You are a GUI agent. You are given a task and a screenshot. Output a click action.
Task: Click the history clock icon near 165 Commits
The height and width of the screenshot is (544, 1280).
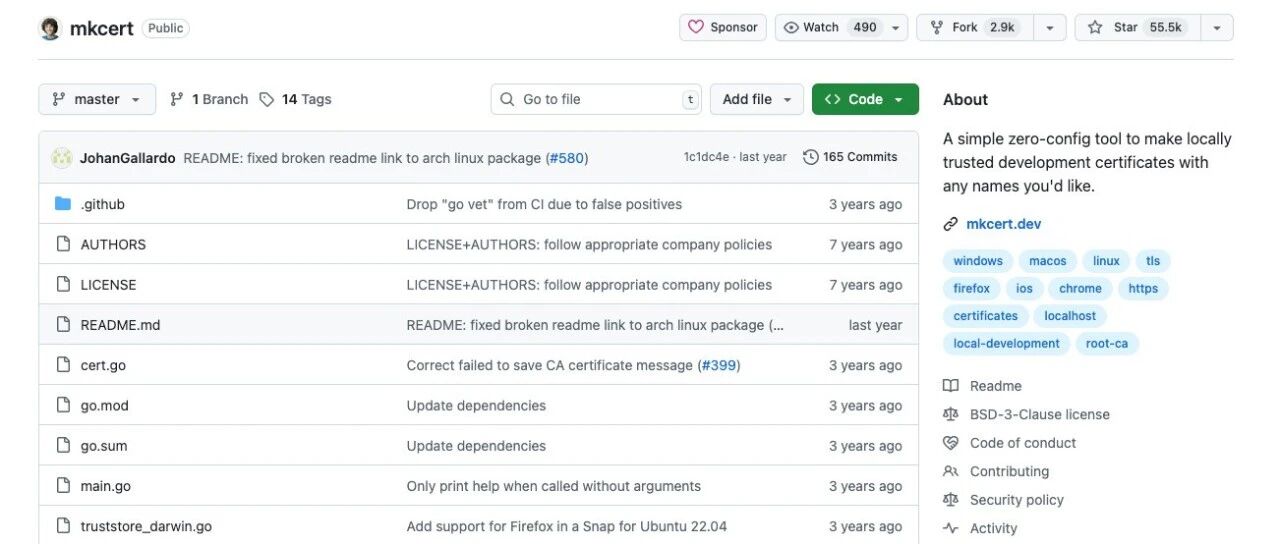coord(811,157)
